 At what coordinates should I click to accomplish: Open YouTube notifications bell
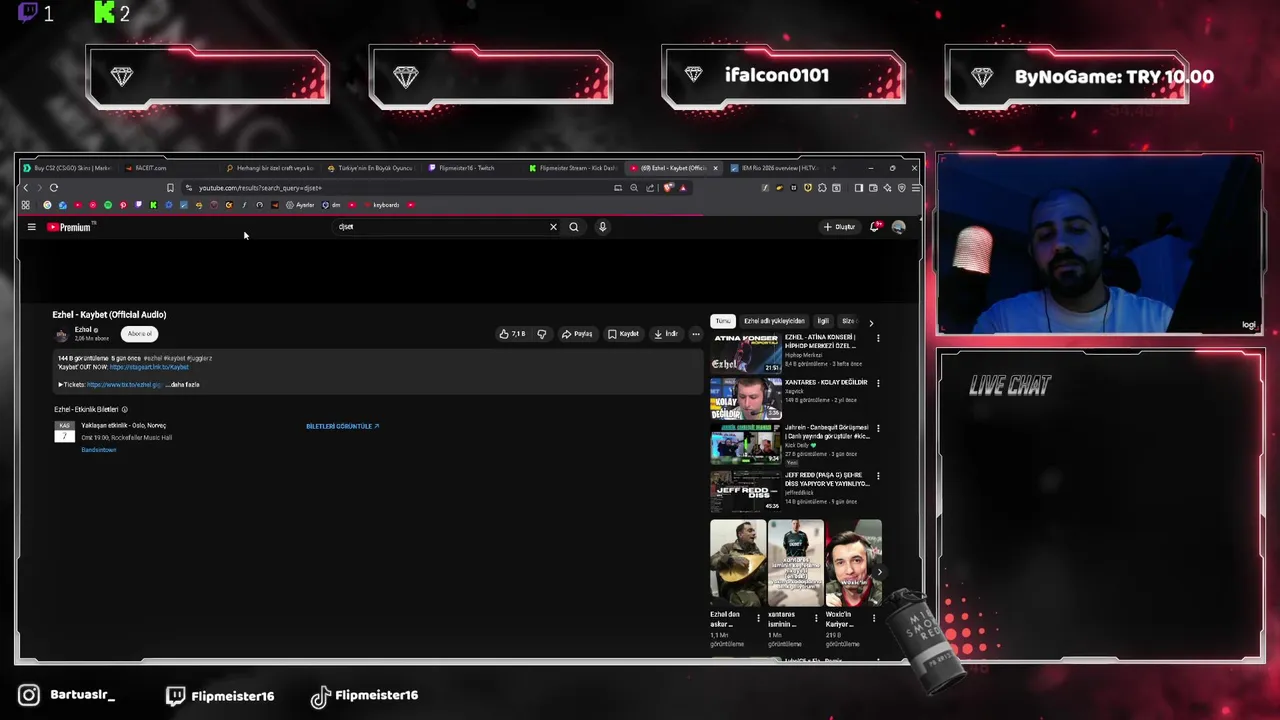(x=875, y=227)
